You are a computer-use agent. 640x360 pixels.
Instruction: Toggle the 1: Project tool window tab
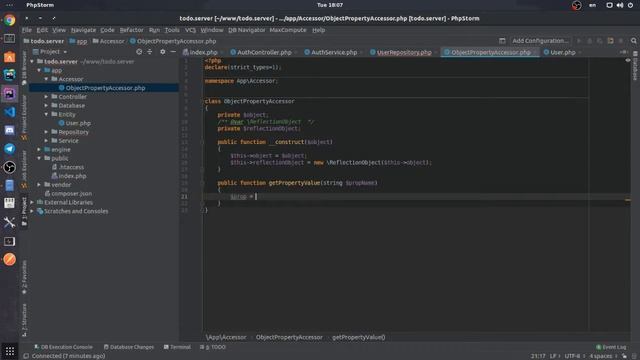[x=24, y=211]
